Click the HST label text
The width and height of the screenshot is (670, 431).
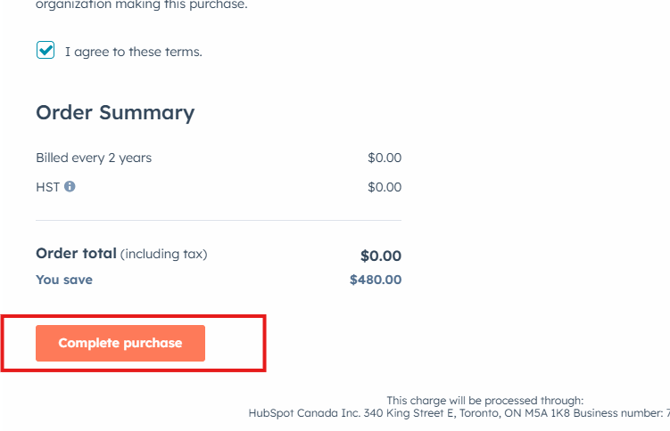pyautogui.click(x=47, y=186)
